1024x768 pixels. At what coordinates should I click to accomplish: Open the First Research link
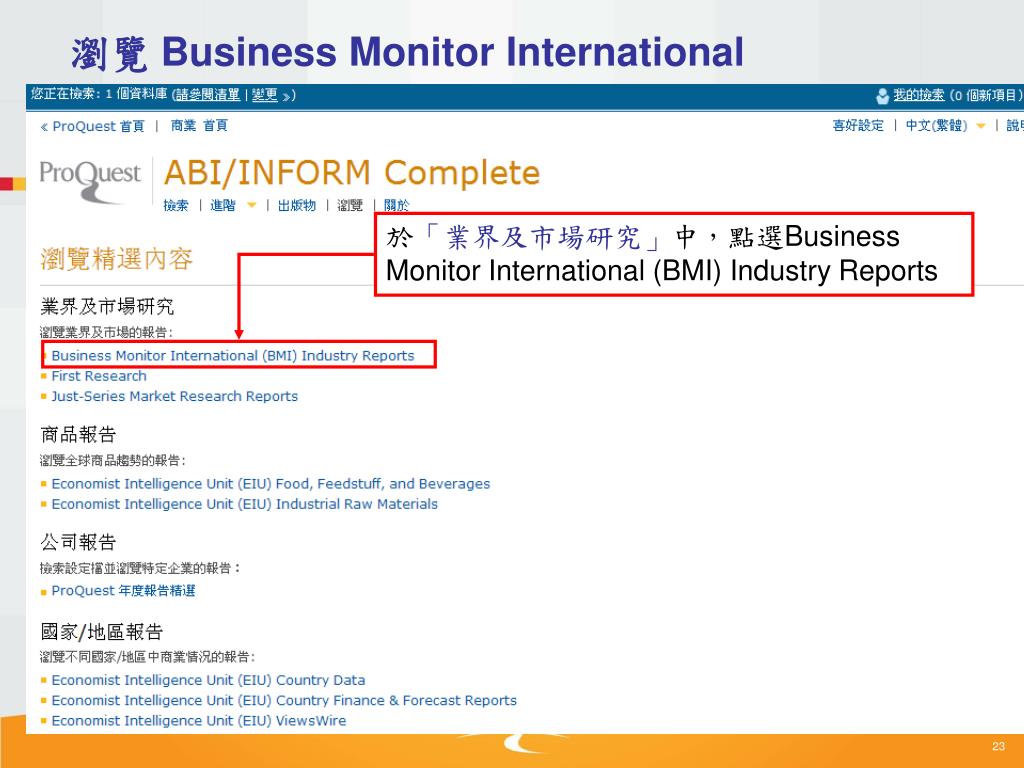99,376
